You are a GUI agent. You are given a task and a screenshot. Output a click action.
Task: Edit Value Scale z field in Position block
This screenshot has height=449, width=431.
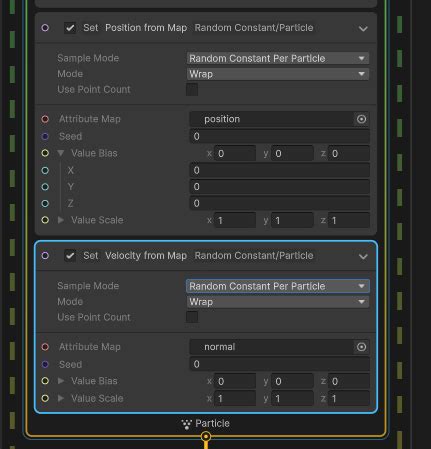pyautogui.click(x=349, y=220)
